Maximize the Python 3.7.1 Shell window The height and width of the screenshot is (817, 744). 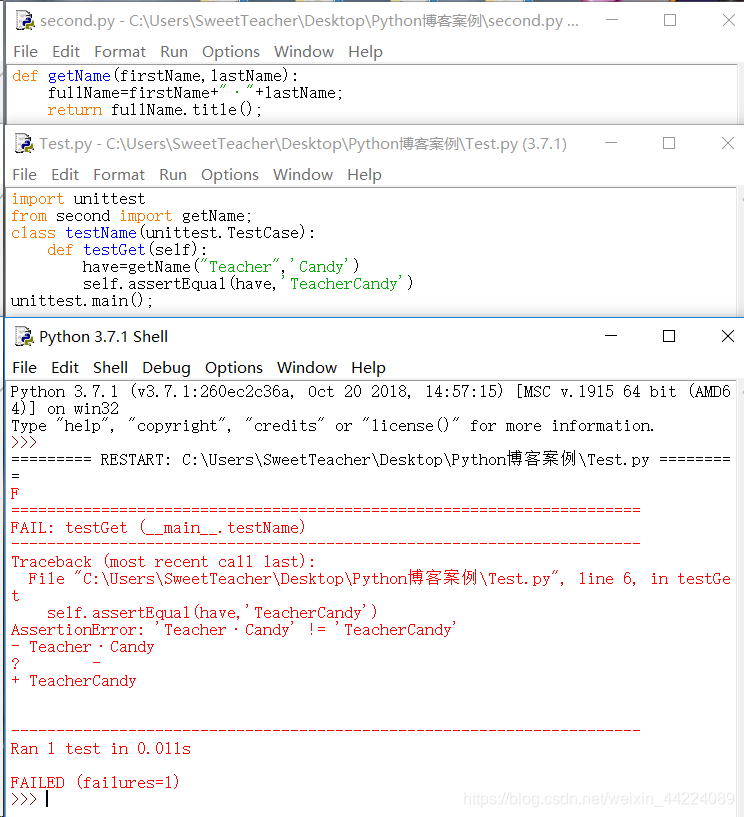[669, 336]
